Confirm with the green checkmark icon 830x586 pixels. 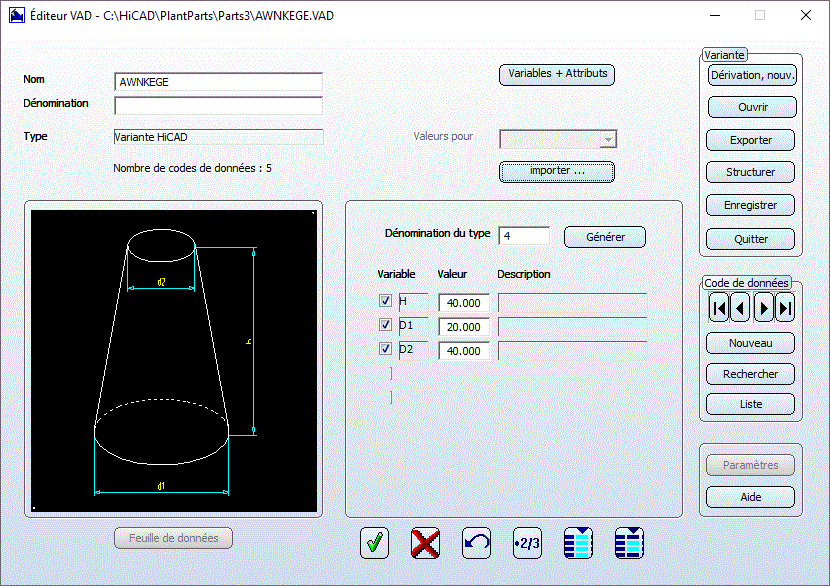[x=375, y=543]
